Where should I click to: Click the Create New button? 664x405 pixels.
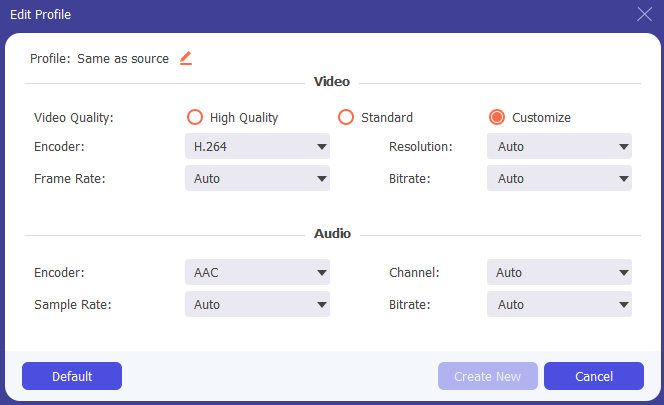coord(487,376)
